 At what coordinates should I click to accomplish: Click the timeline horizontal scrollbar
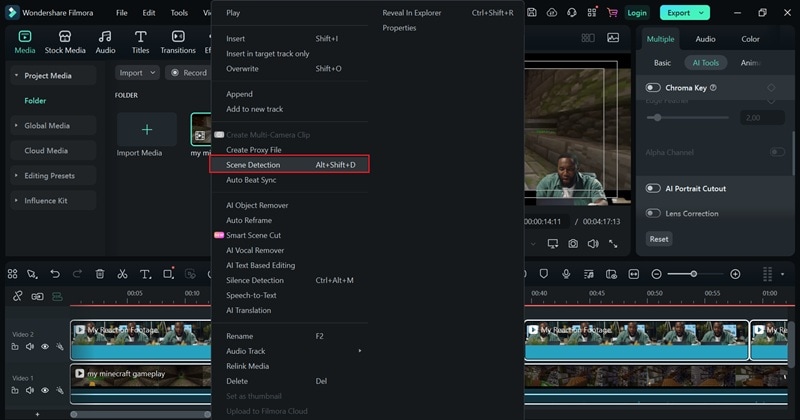click(140, 414)
